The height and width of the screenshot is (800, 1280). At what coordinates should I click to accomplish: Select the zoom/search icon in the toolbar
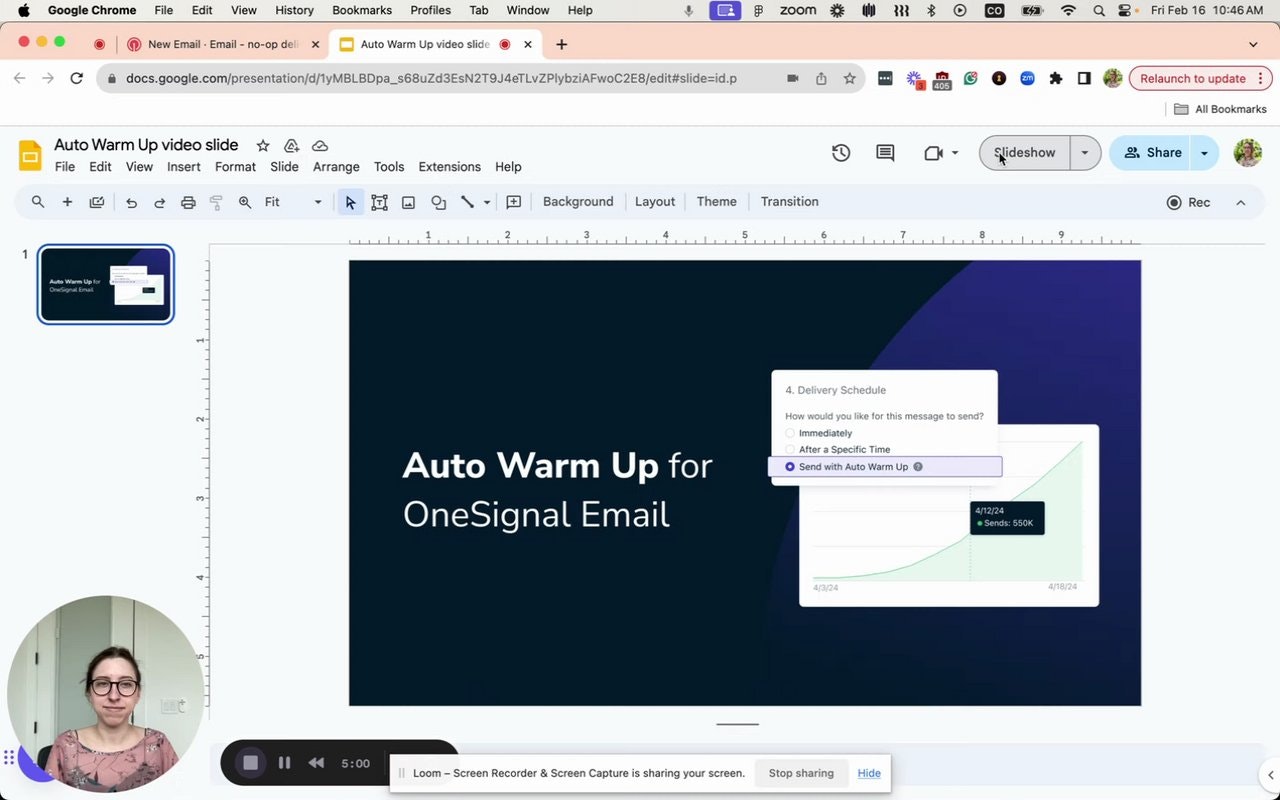38,201
